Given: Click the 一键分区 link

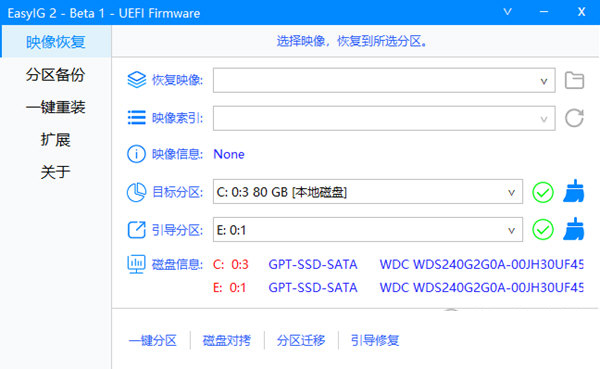Looking at the screenshot, I should tap(153, 340).
